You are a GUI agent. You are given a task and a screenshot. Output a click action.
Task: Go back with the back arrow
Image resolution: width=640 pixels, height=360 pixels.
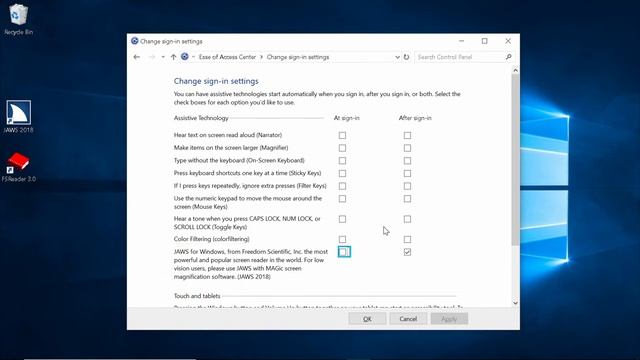(137, 57)
